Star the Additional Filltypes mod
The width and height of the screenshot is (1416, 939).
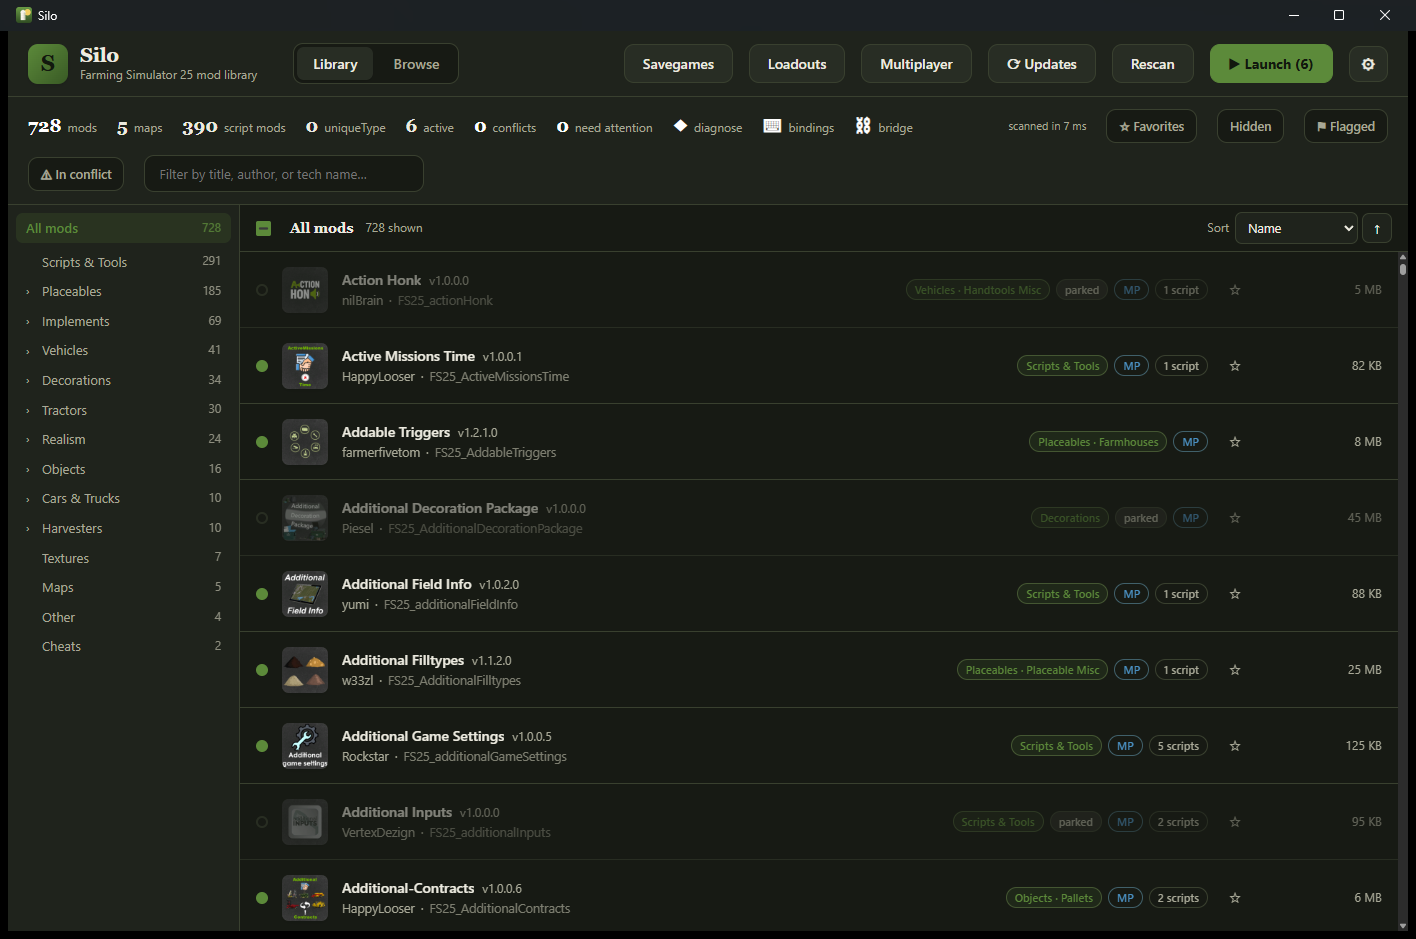point(1235,670)
